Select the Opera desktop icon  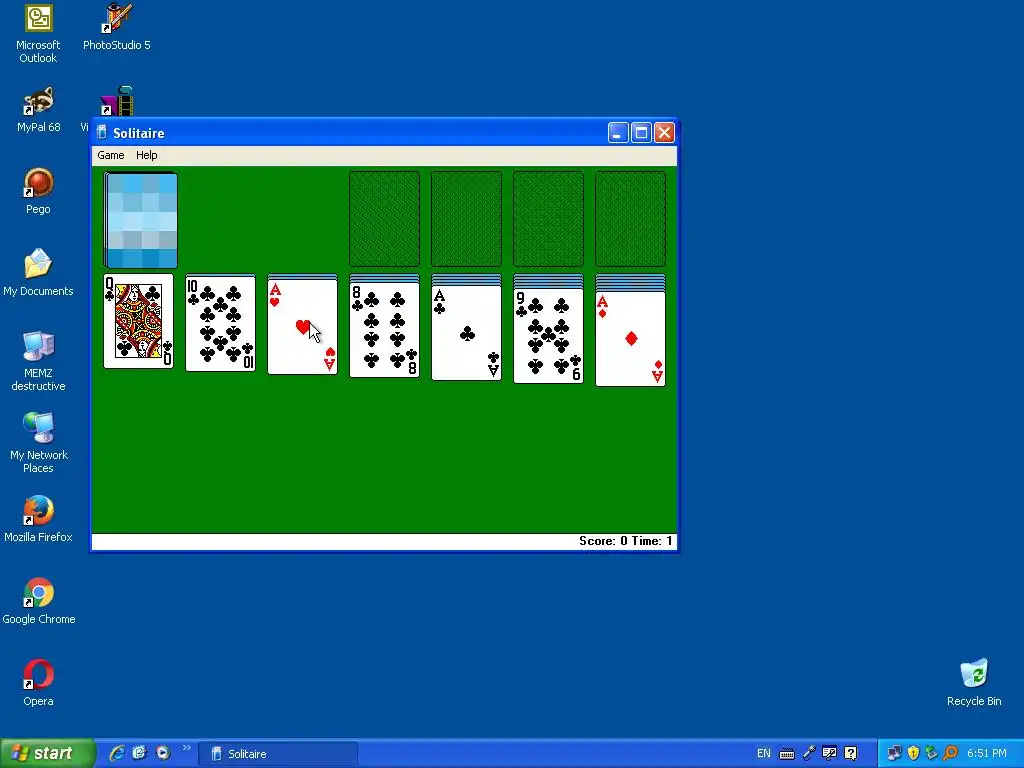coord(38,683)
